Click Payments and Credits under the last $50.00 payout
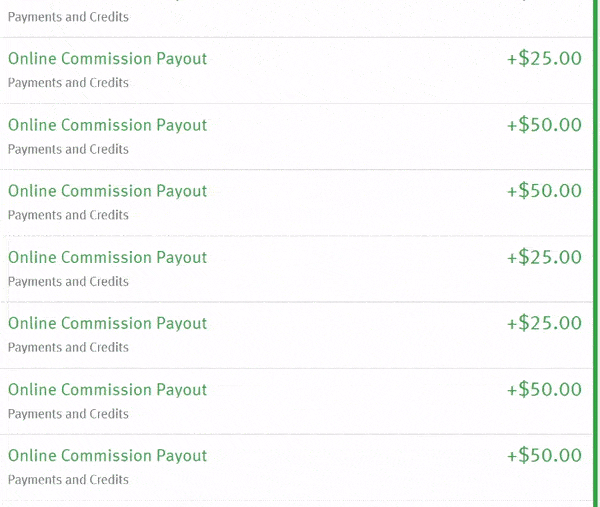Screen dimensions: 600x507 68,480
